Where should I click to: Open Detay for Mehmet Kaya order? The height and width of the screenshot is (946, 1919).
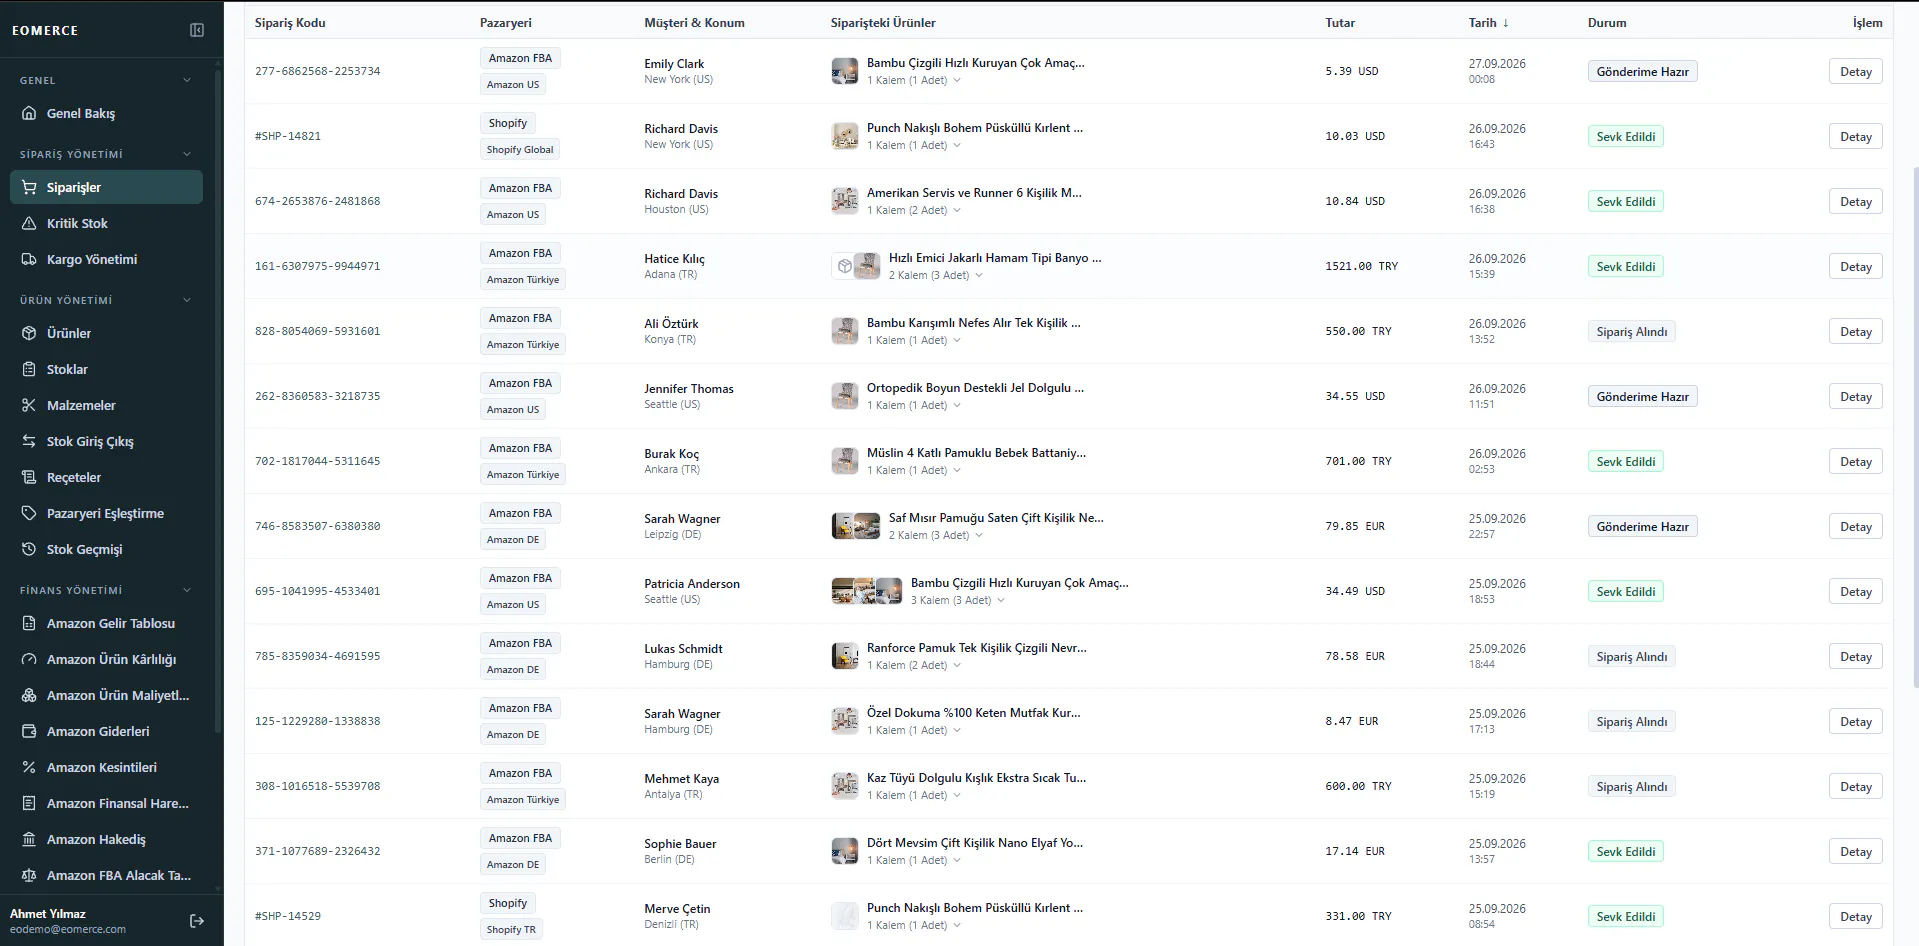(1855, 786)
